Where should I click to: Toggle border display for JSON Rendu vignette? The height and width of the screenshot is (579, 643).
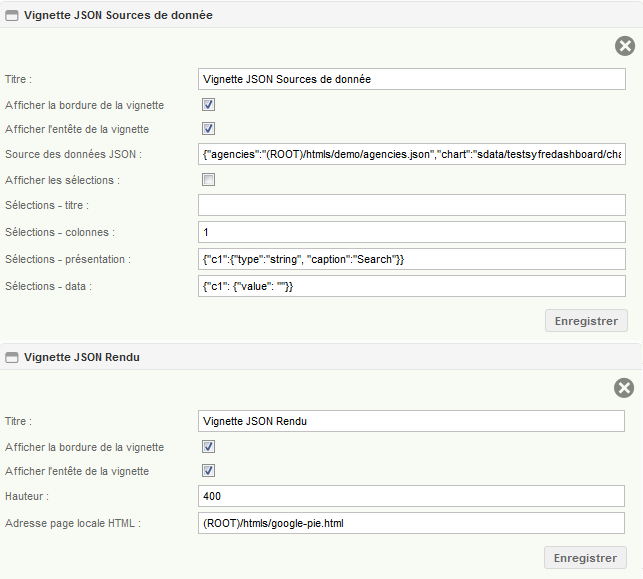pos(208,447)
